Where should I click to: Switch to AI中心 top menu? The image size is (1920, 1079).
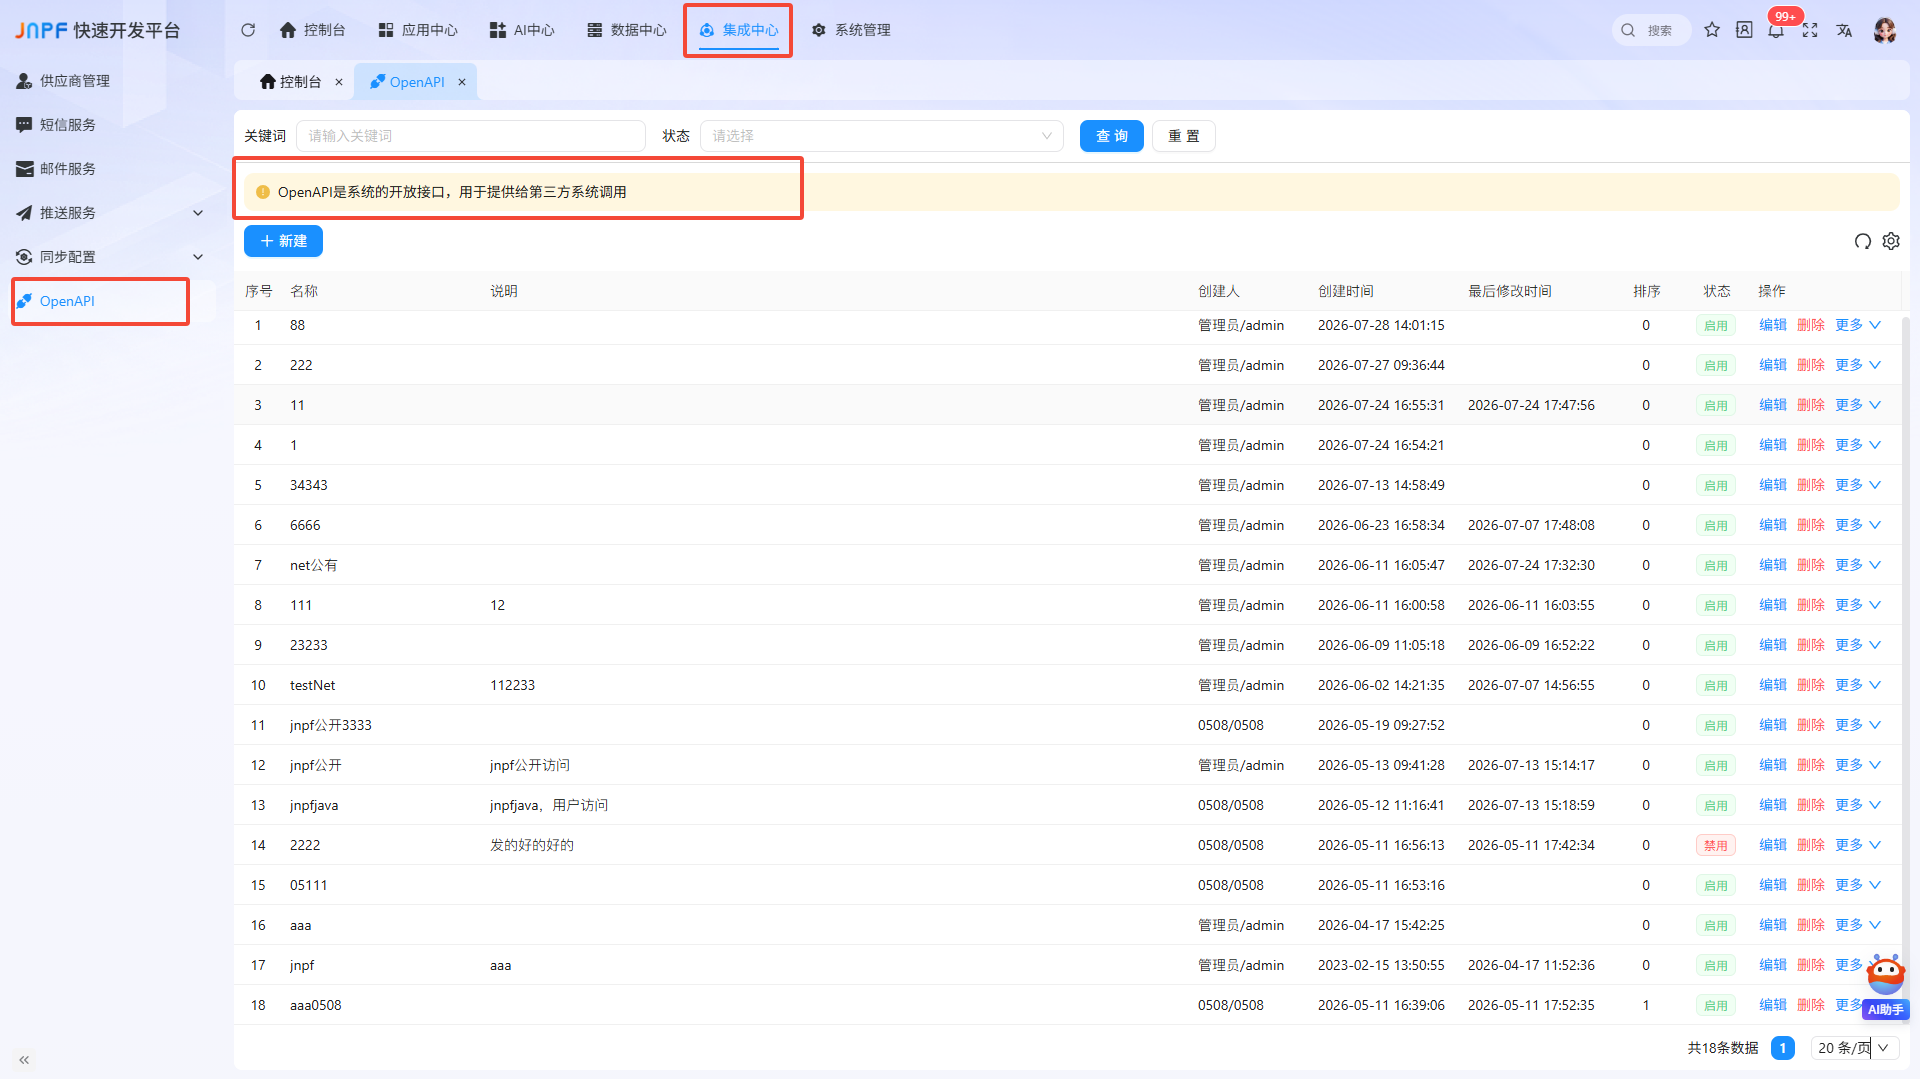pos(522,30)
